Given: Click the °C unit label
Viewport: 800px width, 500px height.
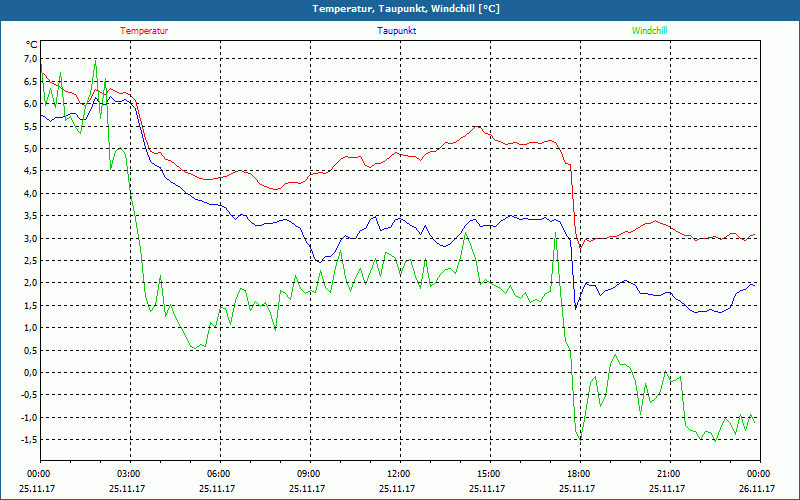Looking at the screenshot, I should point(32,45).
